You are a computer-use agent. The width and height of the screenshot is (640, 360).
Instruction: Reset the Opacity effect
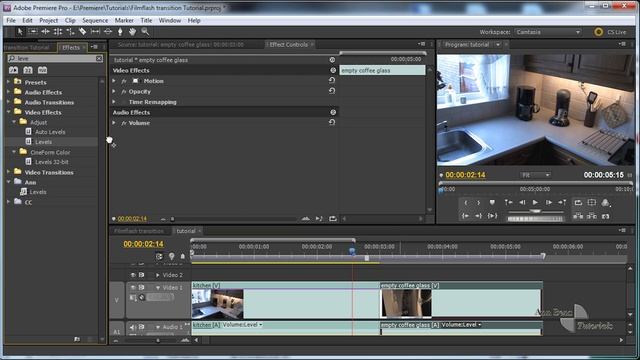[332, 91]
